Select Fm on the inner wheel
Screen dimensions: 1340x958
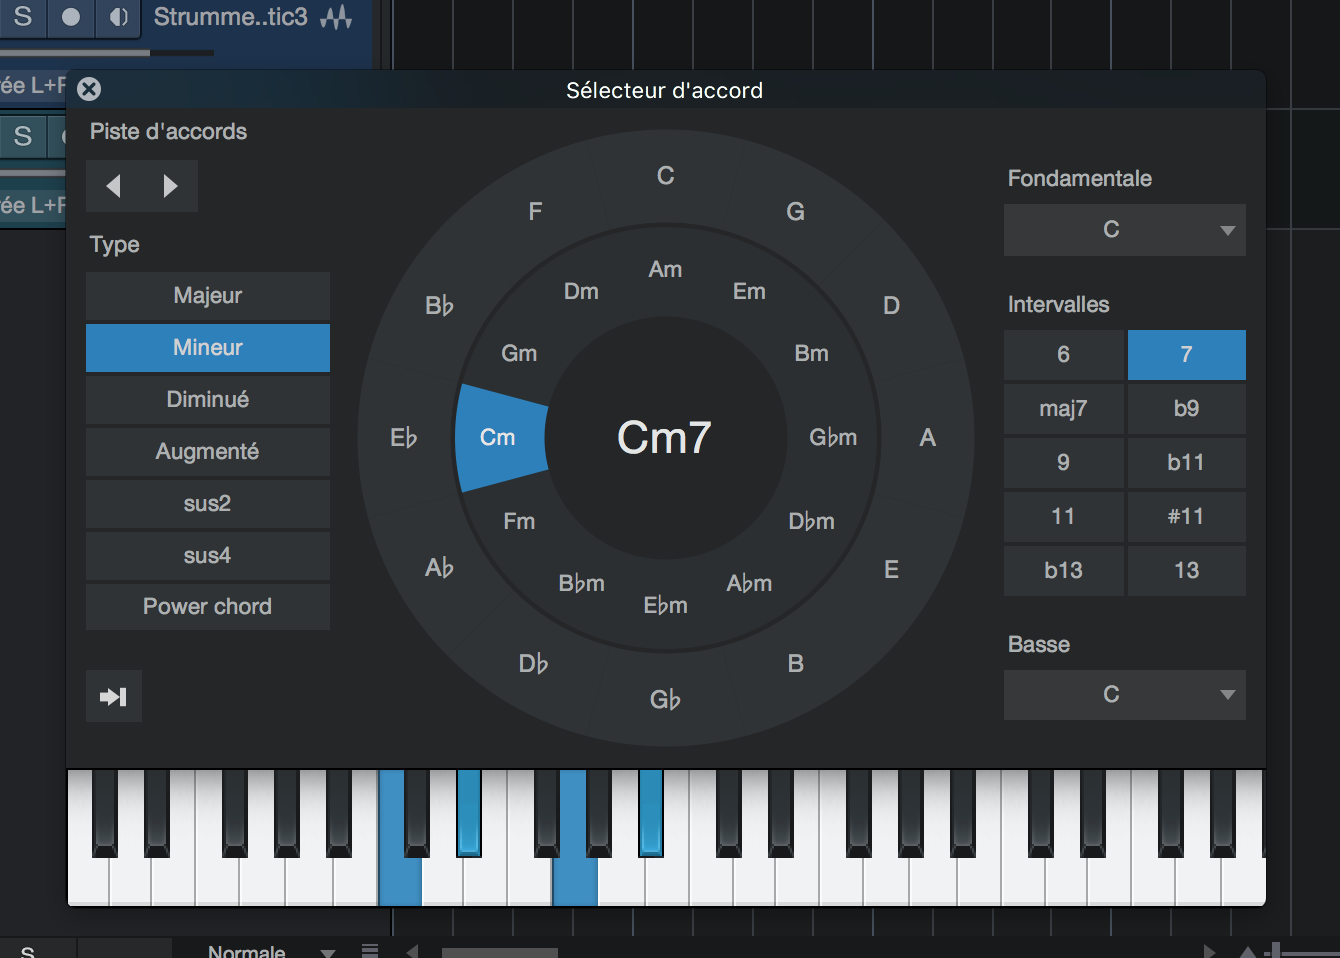[x=520, y=521]
